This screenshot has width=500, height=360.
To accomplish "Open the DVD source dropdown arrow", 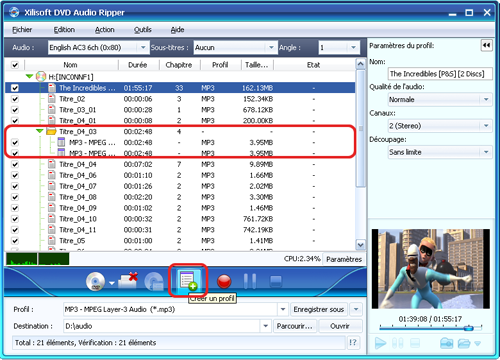I will tap(112, 283).
